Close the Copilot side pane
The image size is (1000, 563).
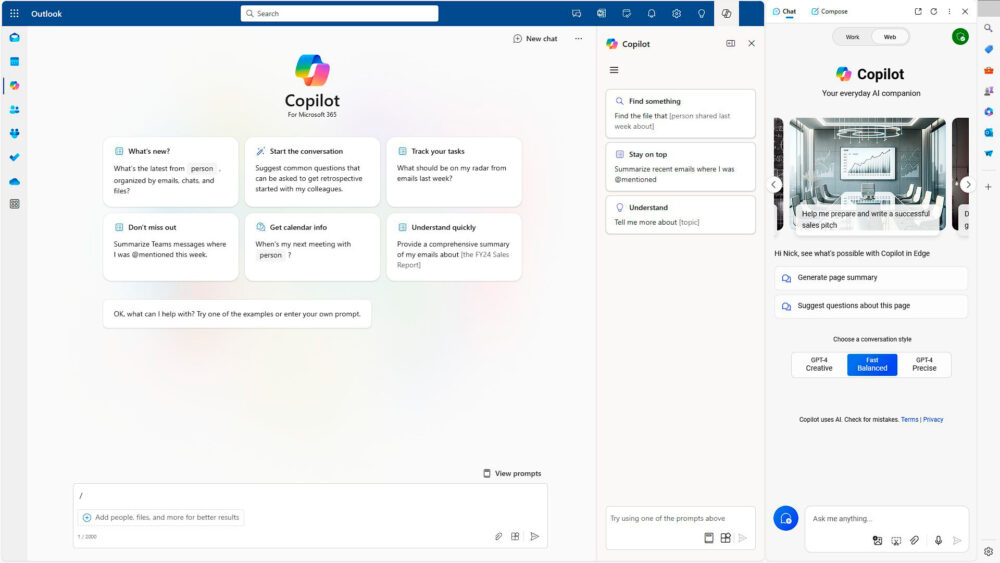point(751,43)
